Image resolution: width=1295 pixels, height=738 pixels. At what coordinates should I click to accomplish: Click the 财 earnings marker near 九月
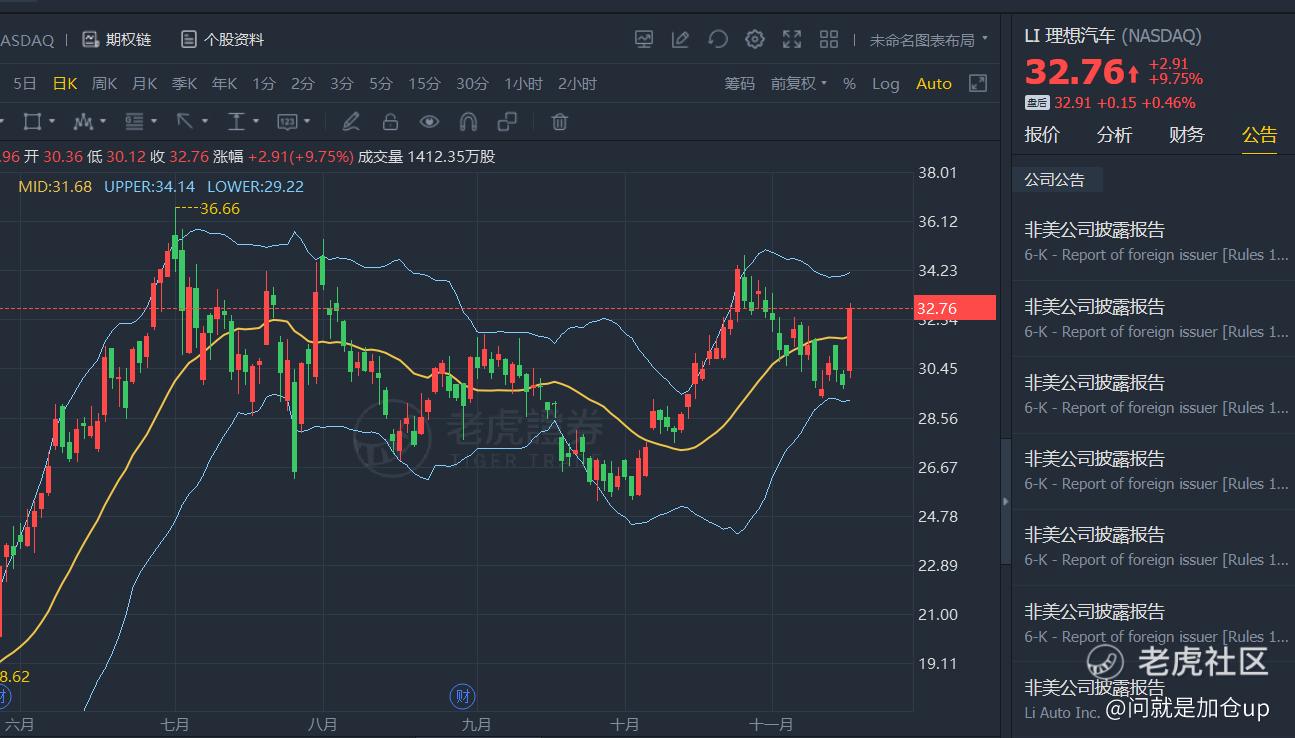pos(462,696)
